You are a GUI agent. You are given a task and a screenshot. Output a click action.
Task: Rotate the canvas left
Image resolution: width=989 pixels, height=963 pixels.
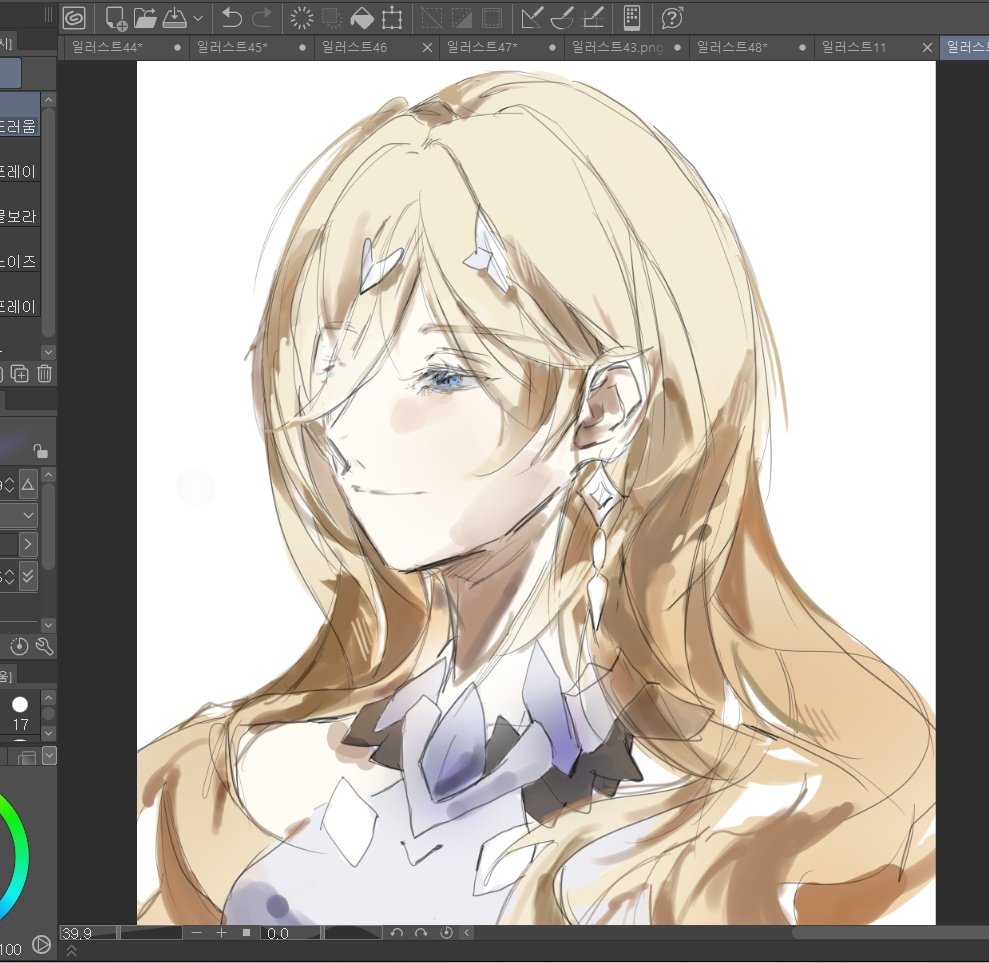tap(396, 933)
